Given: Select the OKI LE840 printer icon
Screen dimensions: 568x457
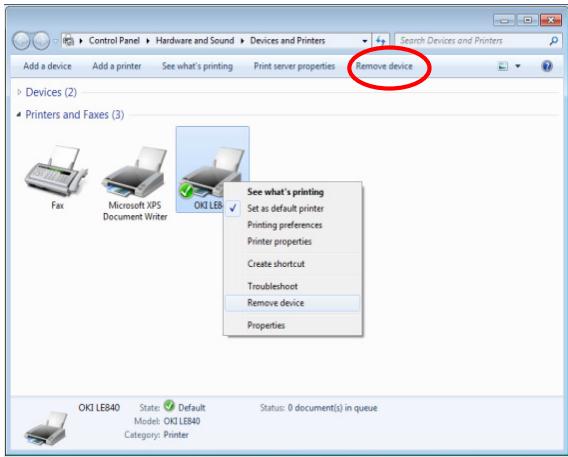Looking at the screenshot, I should [x=212, y=170].
